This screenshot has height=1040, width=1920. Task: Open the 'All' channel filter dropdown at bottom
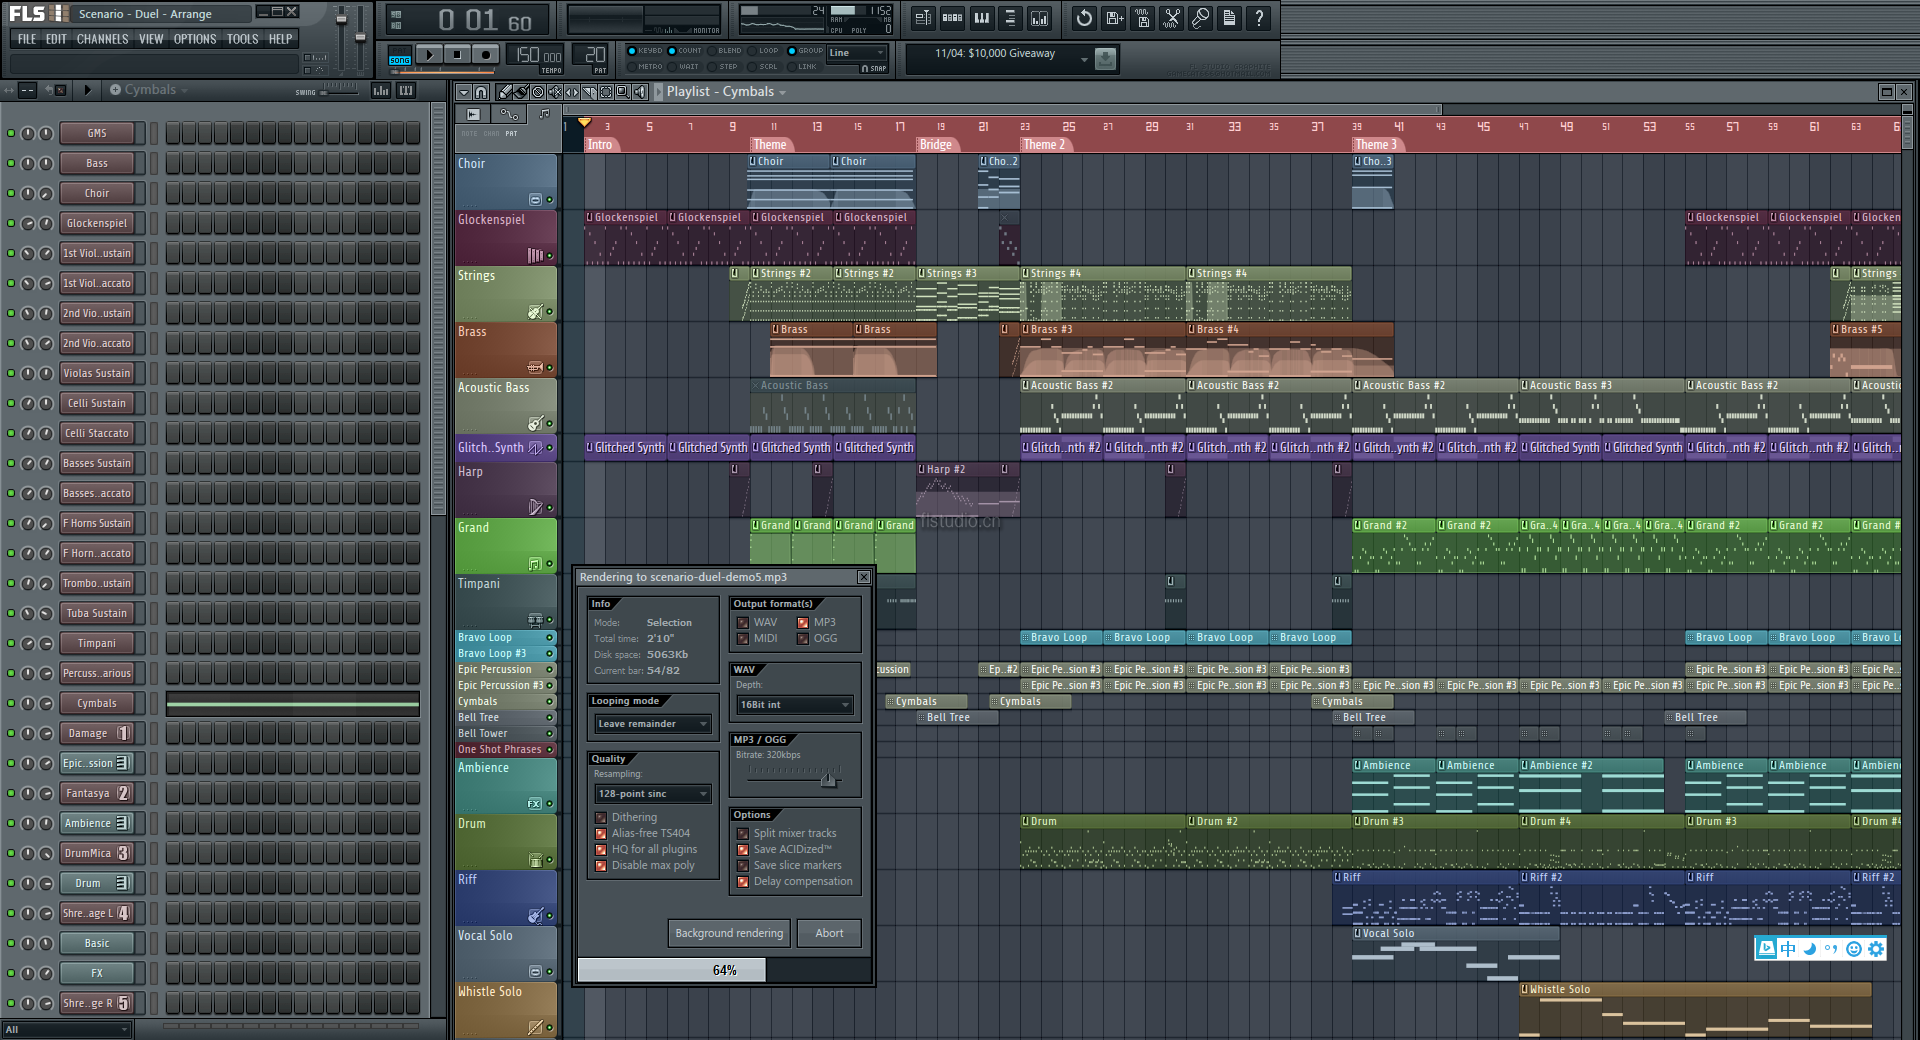(x=66, y=1029)
